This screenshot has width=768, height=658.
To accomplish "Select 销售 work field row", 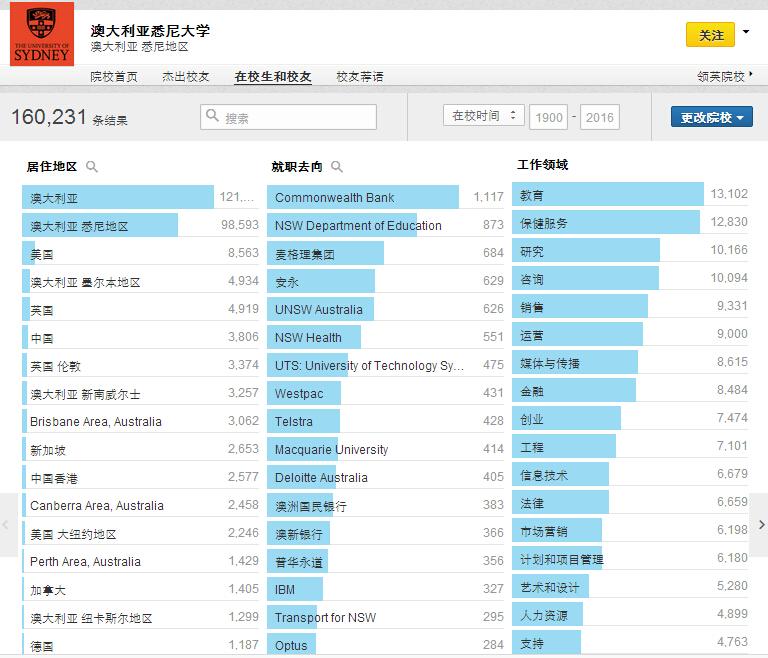I will click(630, 306).
